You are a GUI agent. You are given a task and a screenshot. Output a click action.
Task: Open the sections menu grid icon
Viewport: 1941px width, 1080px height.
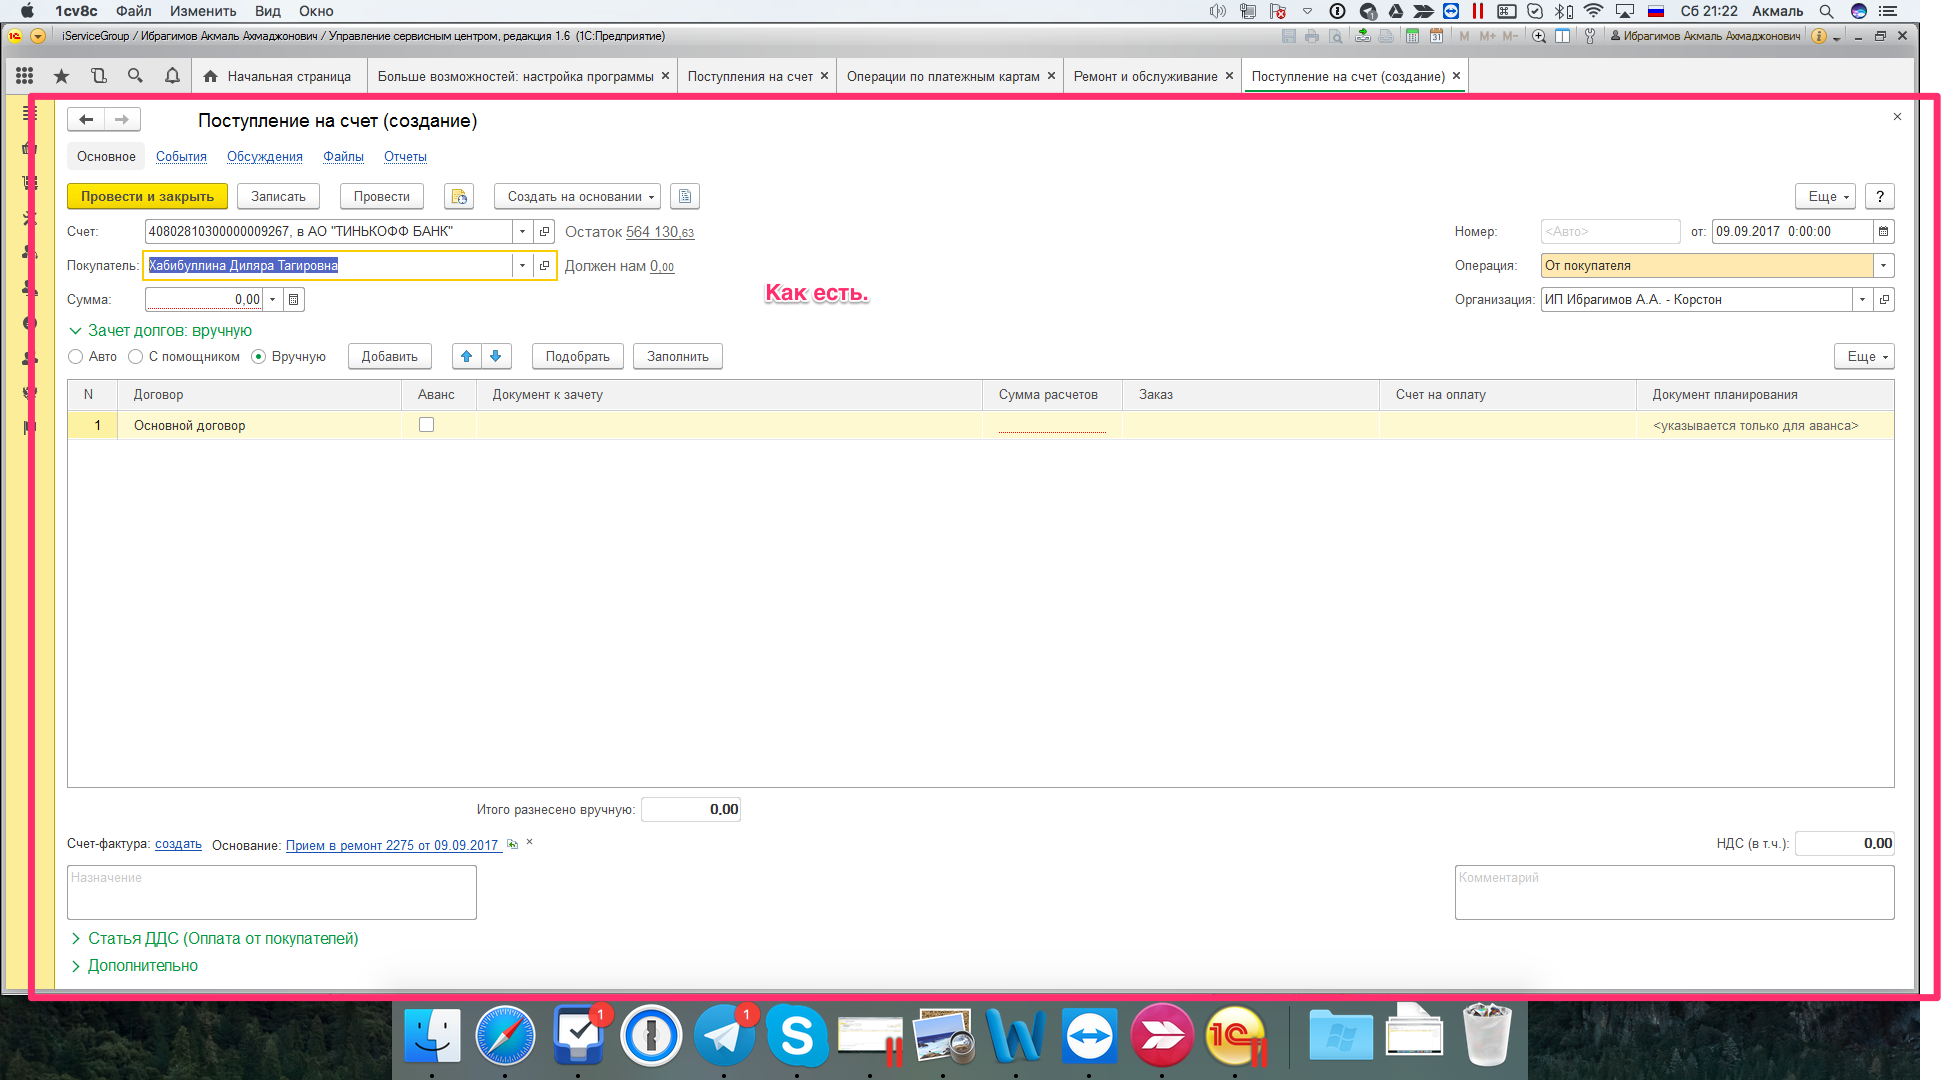(x=24, y=76)
